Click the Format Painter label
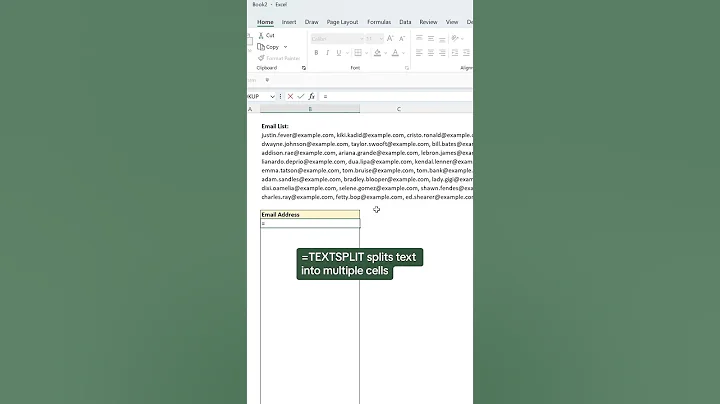This screenshot has width=720, height=404. point(283,58)
